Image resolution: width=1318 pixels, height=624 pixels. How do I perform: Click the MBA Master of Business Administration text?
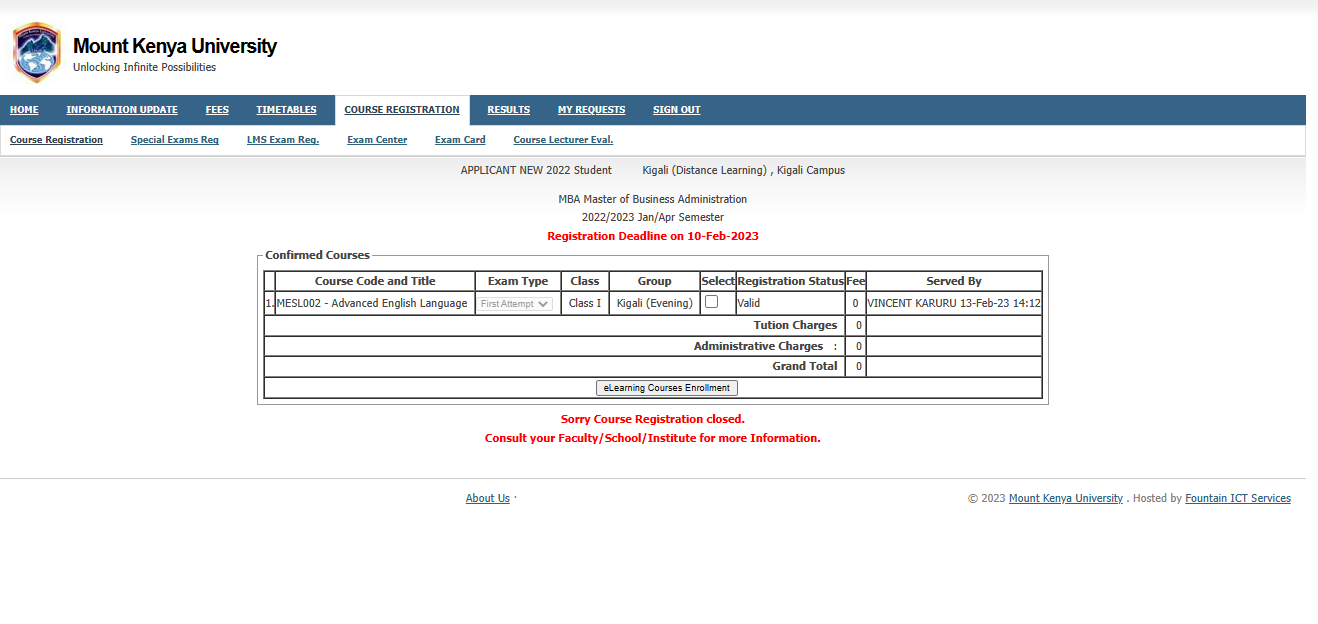[x=653, y=199]
